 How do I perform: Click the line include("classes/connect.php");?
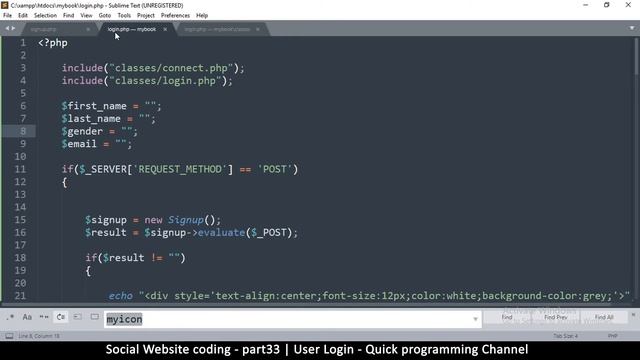click(153, 68)
